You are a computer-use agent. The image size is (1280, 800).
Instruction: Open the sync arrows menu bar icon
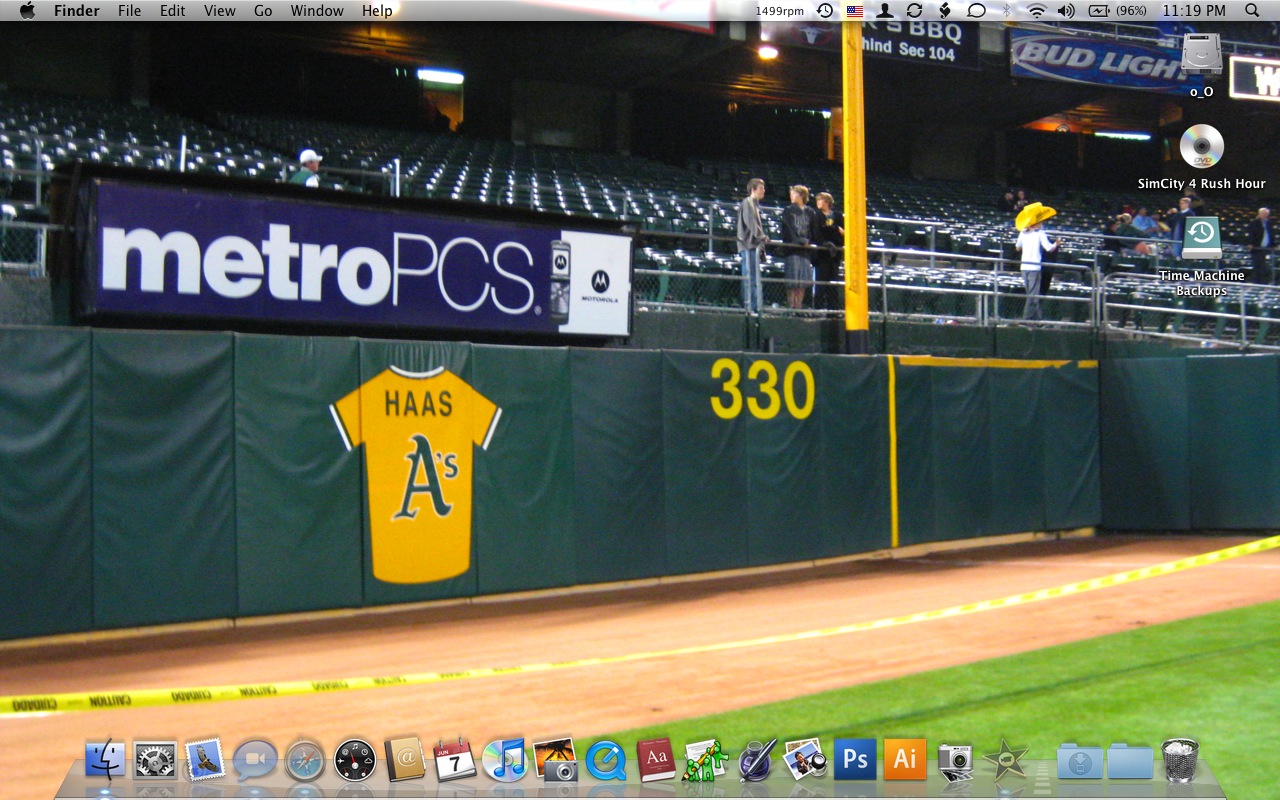point(915,11)
